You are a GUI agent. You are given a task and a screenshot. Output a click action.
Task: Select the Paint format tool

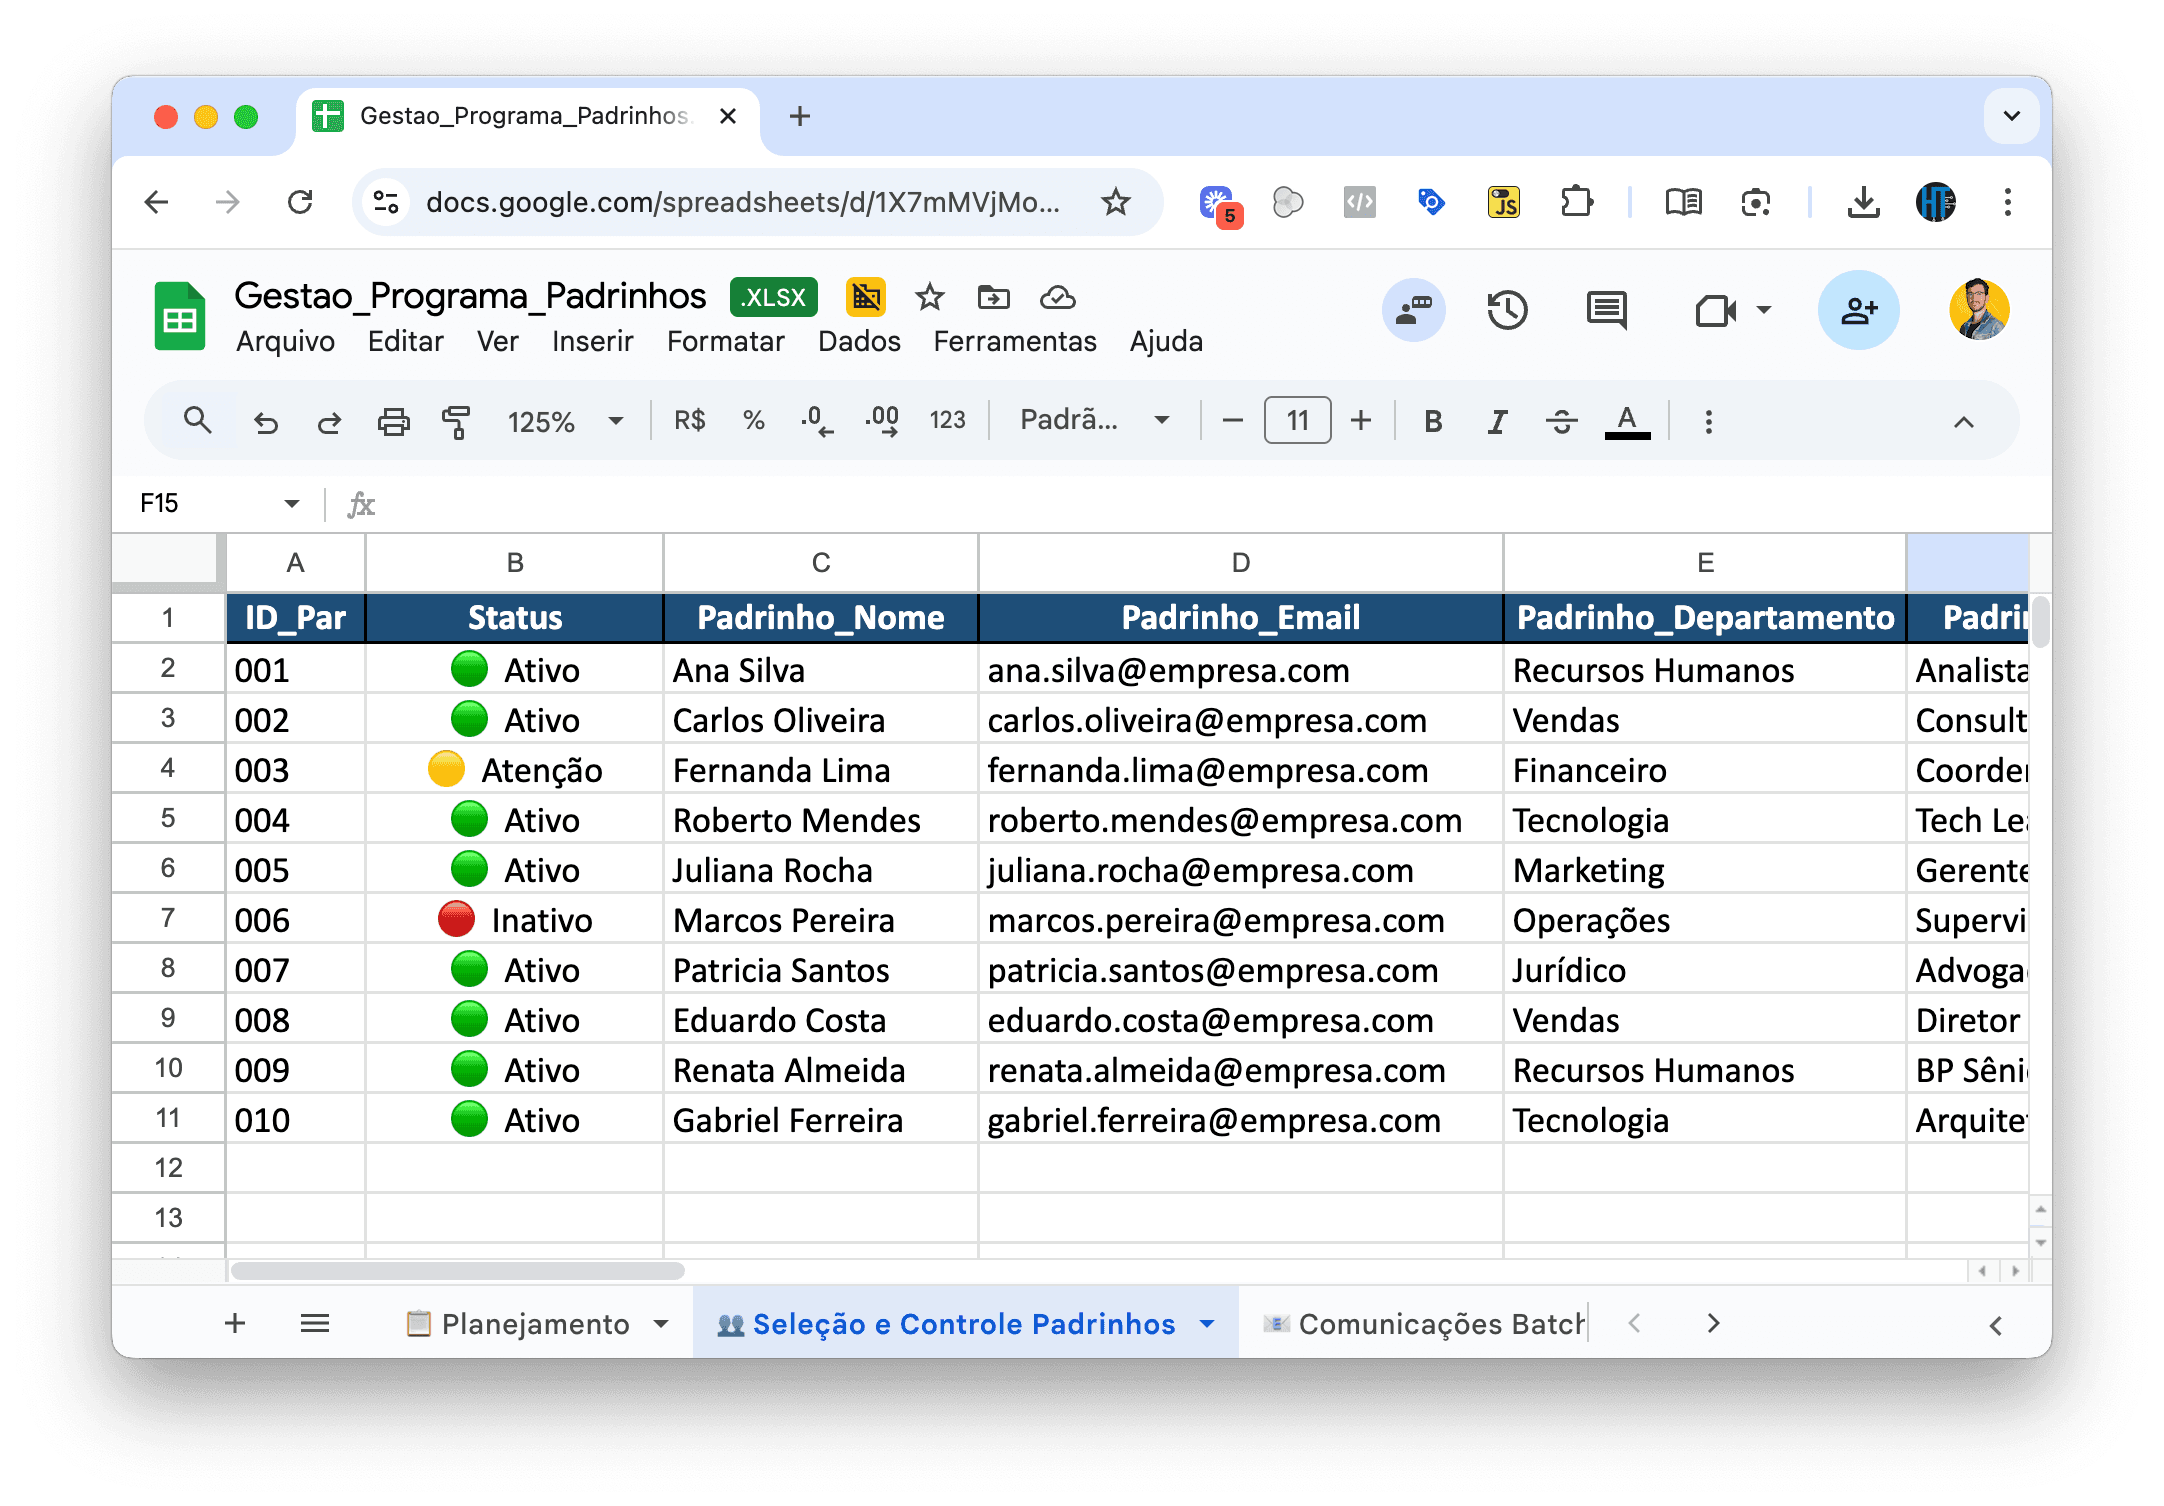(455, 420)
